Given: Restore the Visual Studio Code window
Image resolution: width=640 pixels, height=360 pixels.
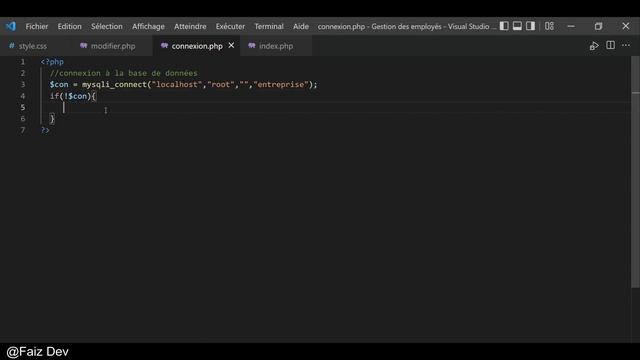Looking at the screenshot, I should click(x=598, y=26).
